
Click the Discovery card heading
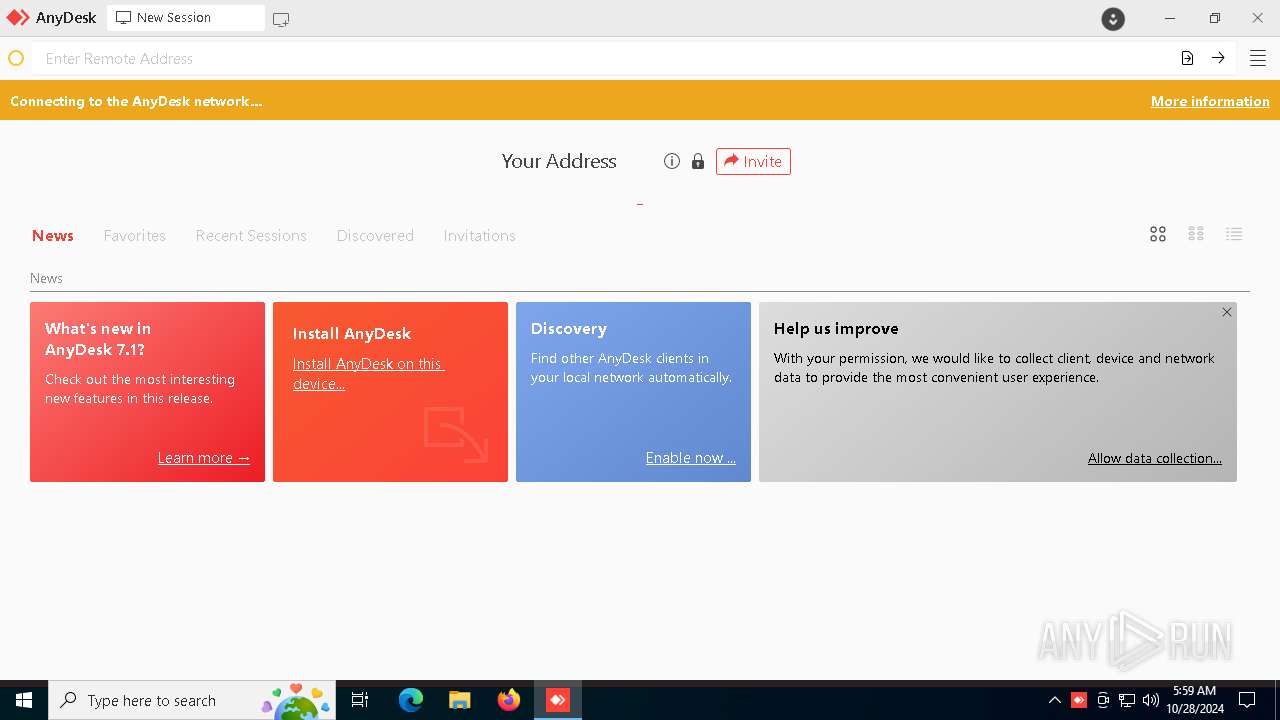(x=569, y=328)
